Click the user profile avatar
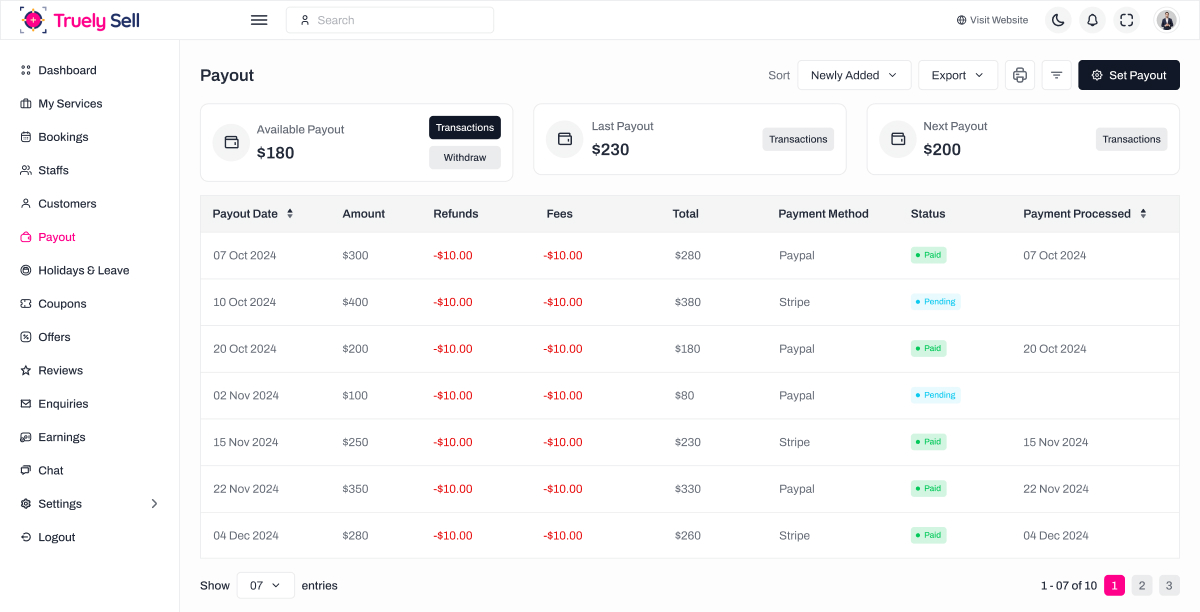 [1166, 20]
